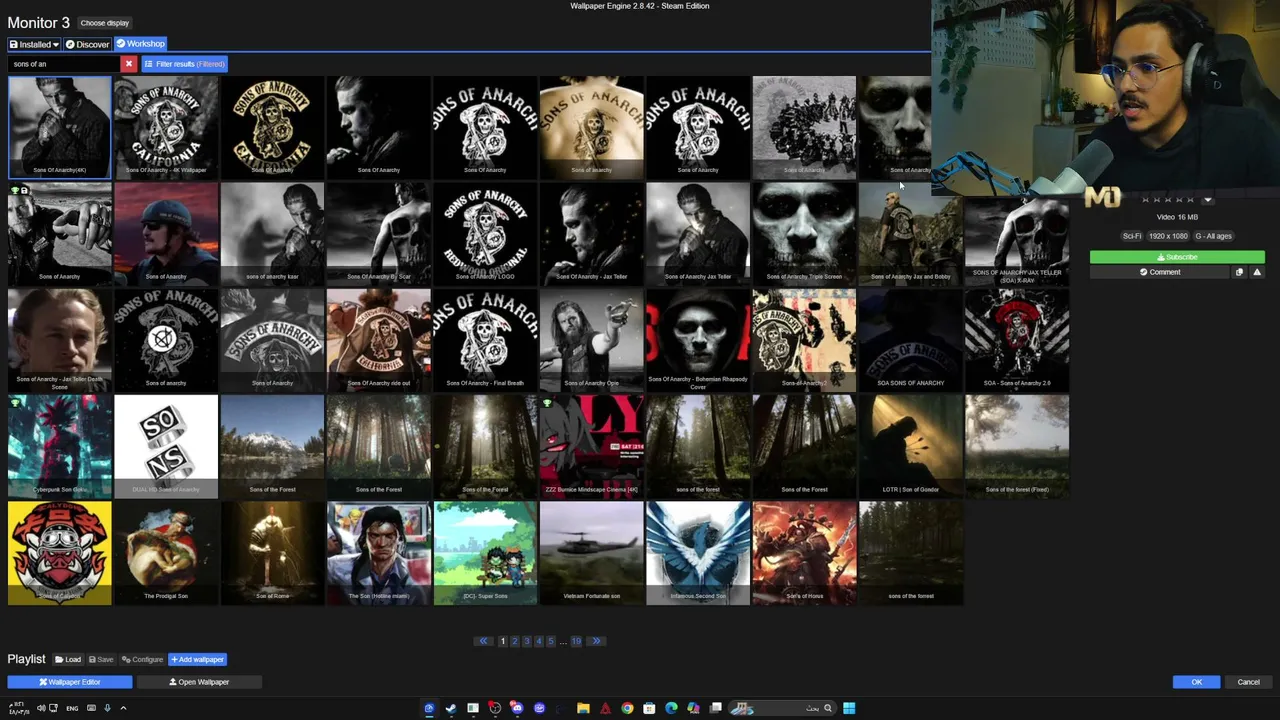Select the Sons Of Anarchy - Final Breath wallpaper
Image resolution: width=1280 pixels, height=720 pixels.
[485, 340]
